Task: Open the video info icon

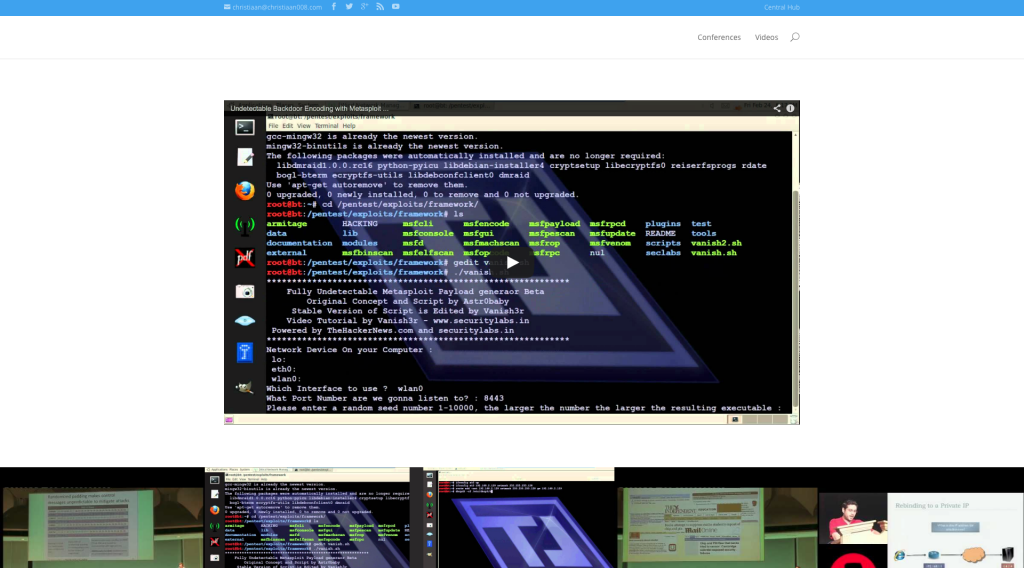Action: pos(790,108)
